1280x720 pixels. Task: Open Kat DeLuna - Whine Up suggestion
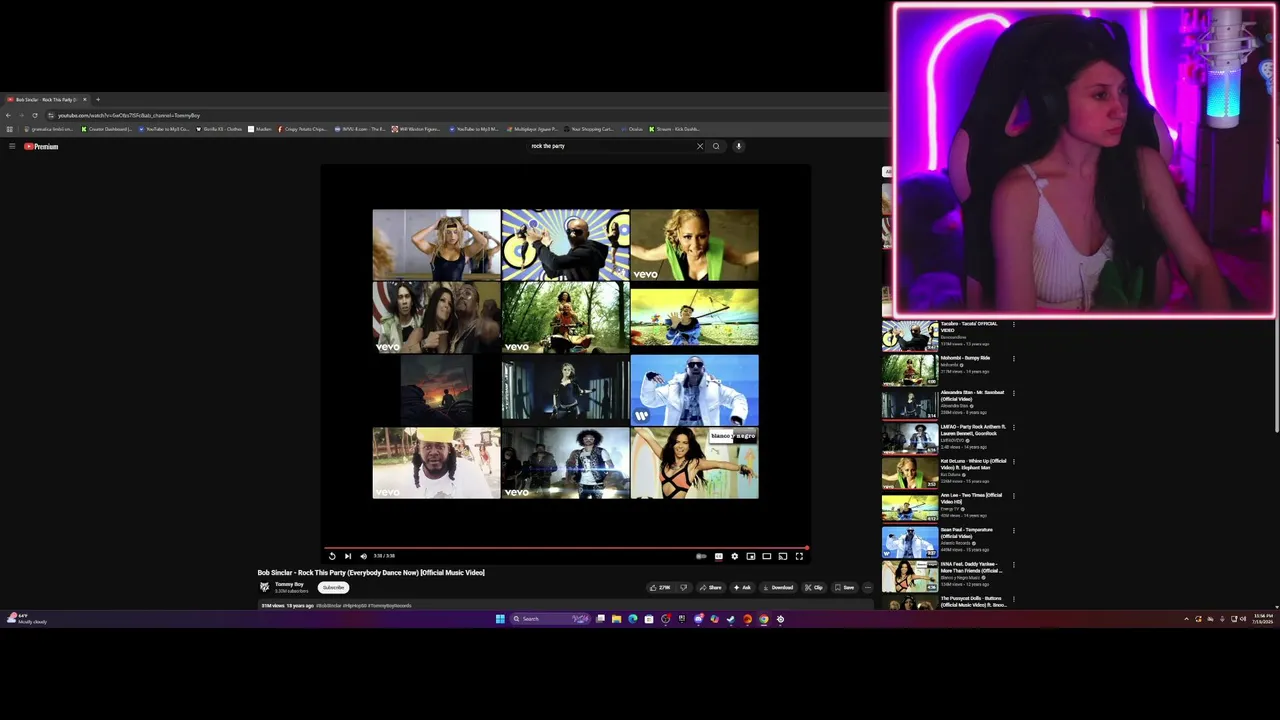pos(948,473)
